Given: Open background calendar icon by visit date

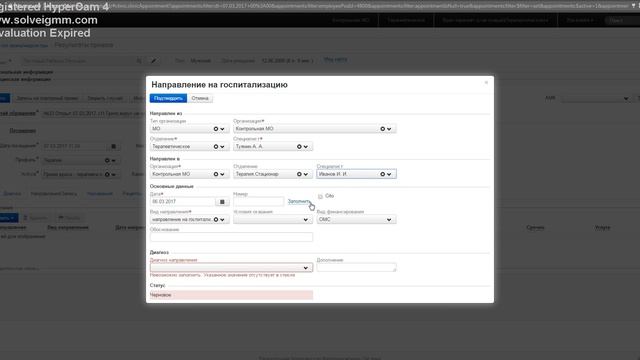Looking at the screenshot, I should [113, 146].
